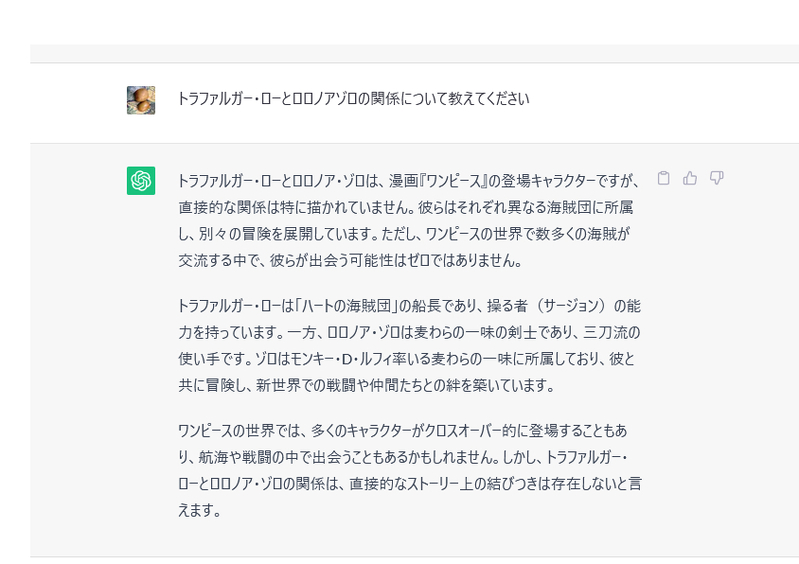Click the thumbs up icon
The width and height of the screenshot is (799, 564).
tap(690, 178)
